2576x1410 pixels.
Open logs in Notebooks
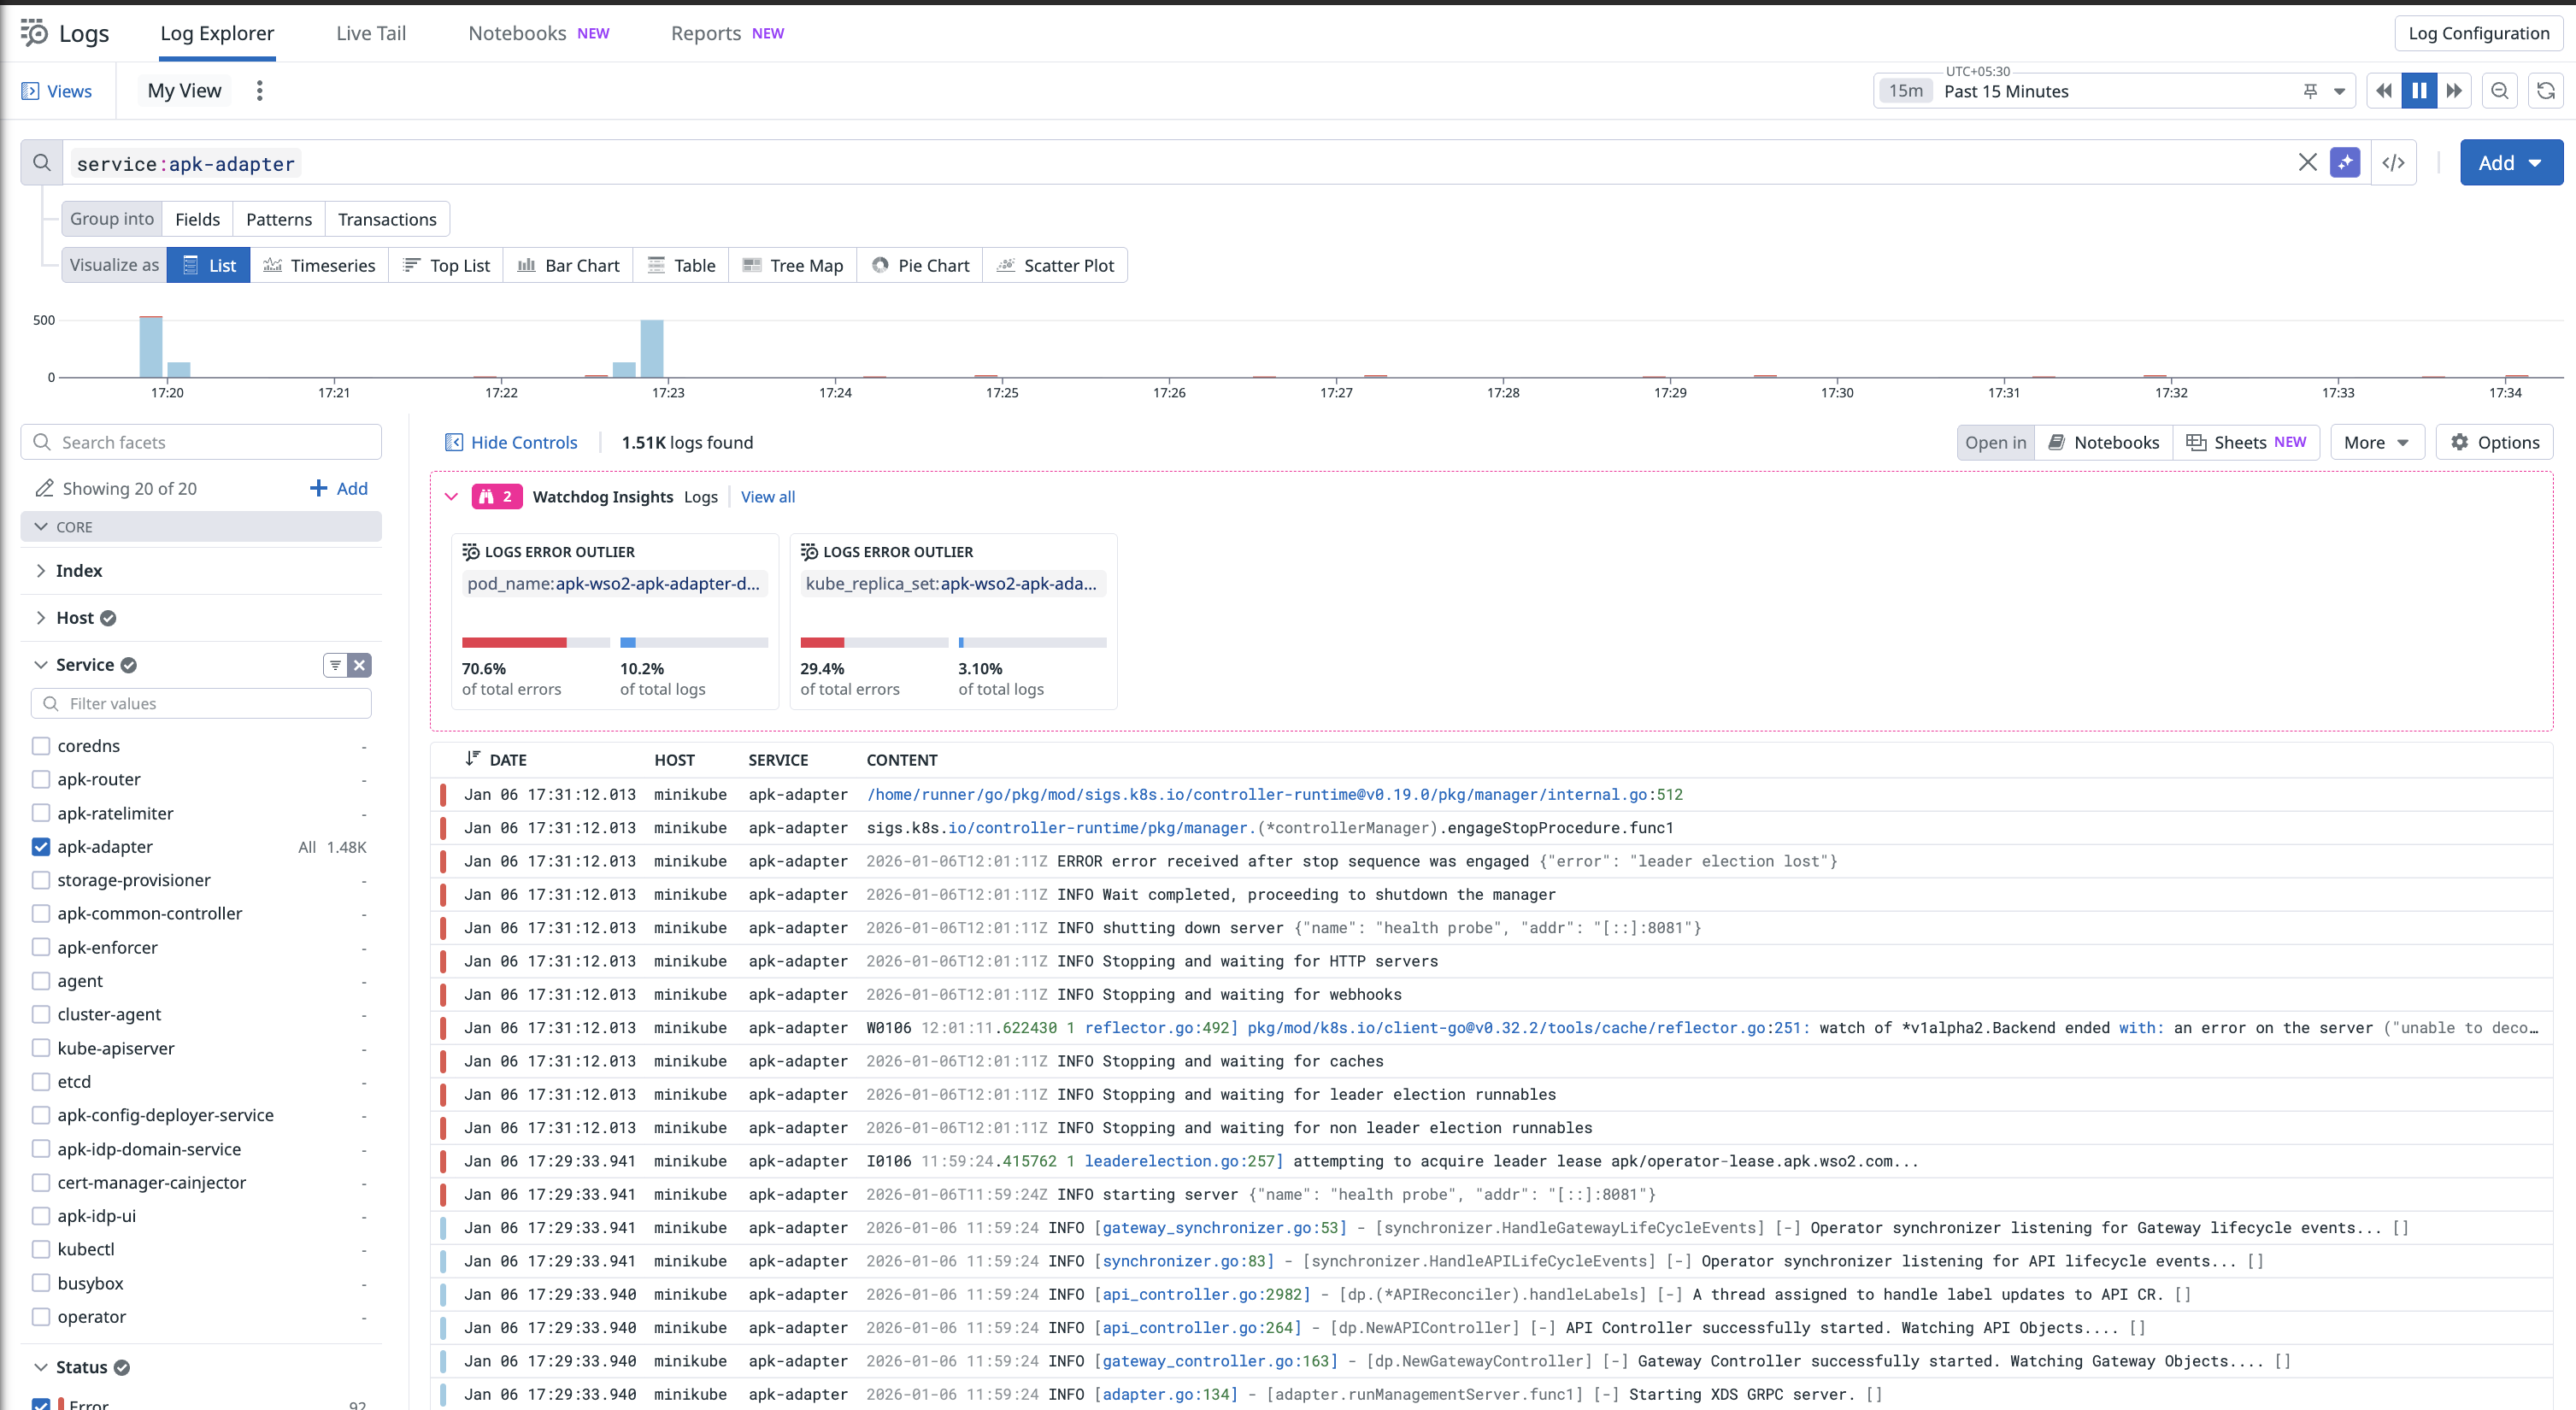pos(2104,442)
